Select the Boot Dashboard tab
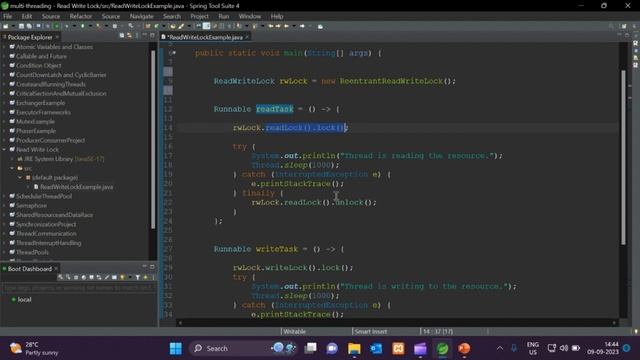 pos(29,269)
